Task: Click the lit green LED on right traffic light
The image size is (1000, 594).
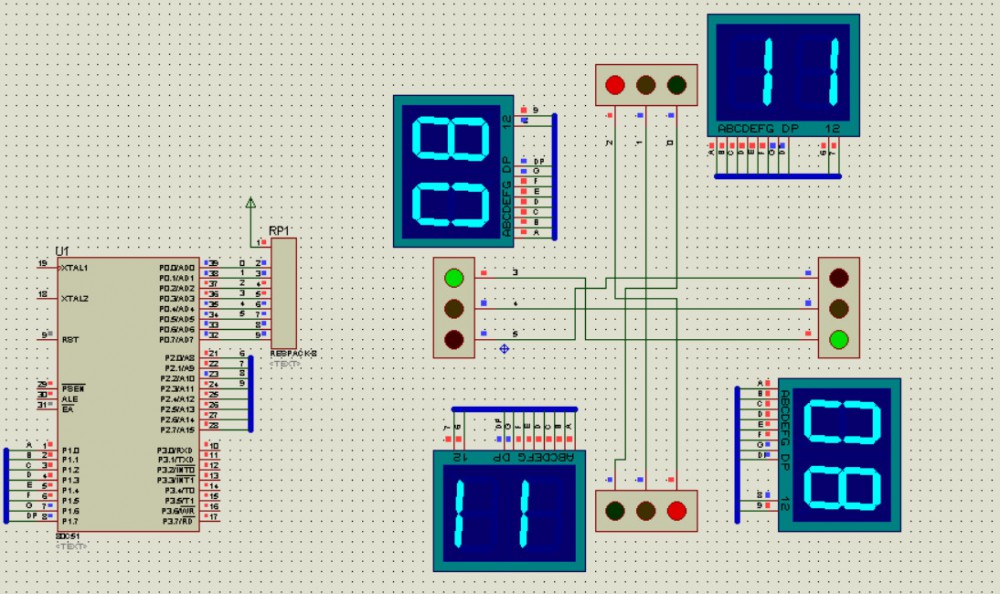Action: [839, 339]
